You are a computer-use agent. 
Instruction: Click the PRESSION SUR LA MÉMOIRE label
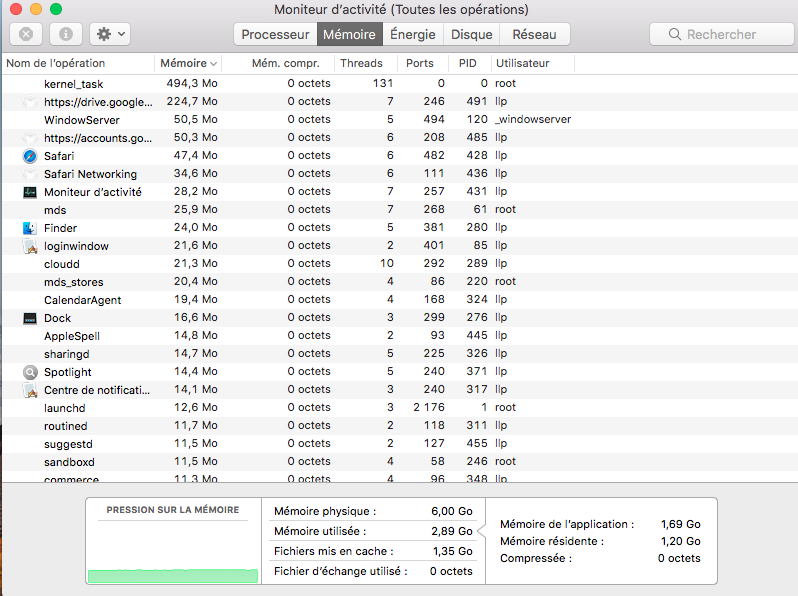pyautogui.click(x=173, y=510)
